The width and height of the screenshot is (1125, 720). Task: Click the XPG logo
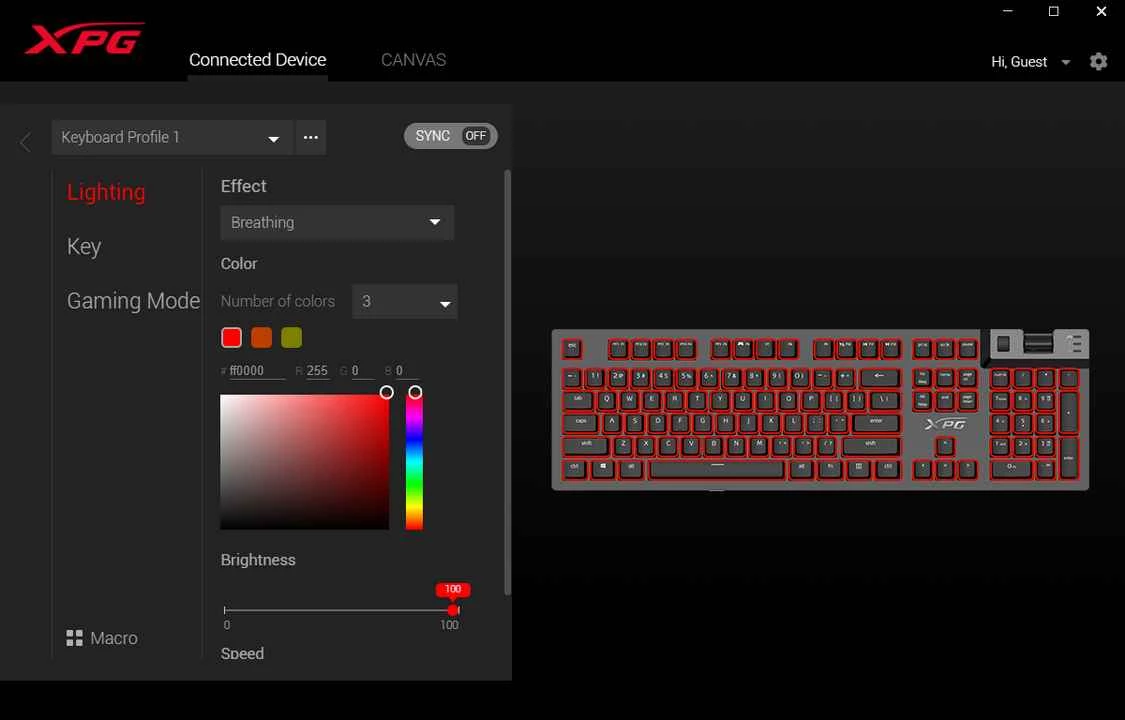pyautogui.click(x=85, y=39)
